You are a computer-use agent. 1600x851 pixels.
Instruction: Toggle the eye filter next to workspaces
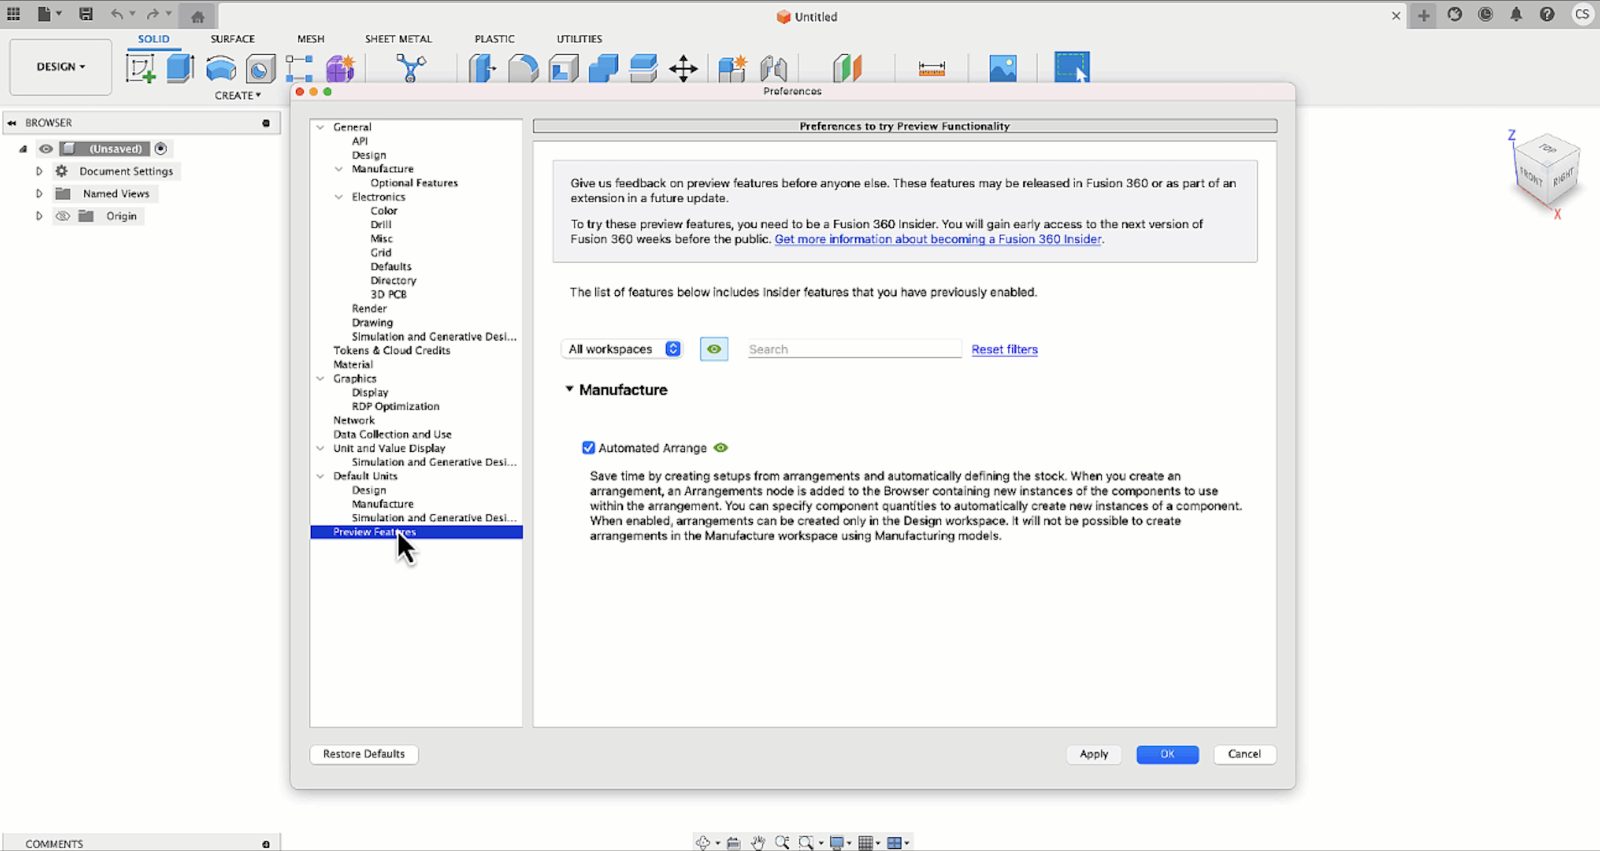[x=714, y=349]
